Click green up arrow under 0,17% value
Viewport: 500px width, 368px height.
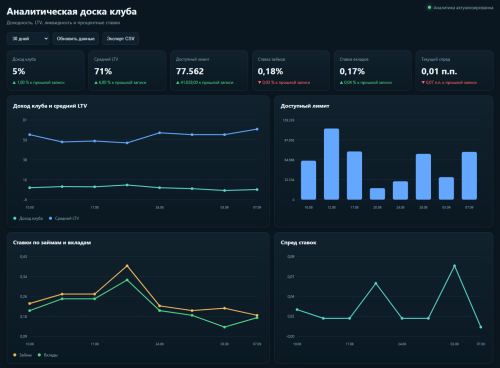pyautogui.click(x=341, y=82)
